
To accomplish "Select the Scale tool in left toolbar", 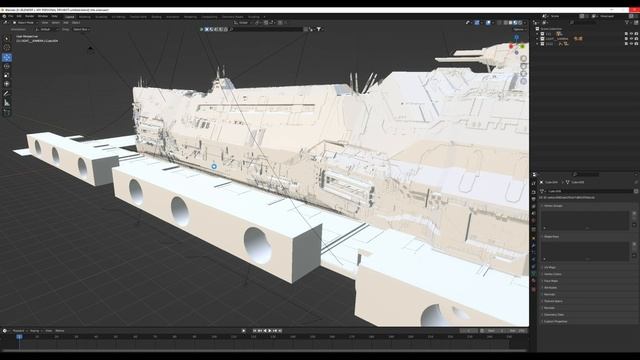I will (x=7, y=75).
